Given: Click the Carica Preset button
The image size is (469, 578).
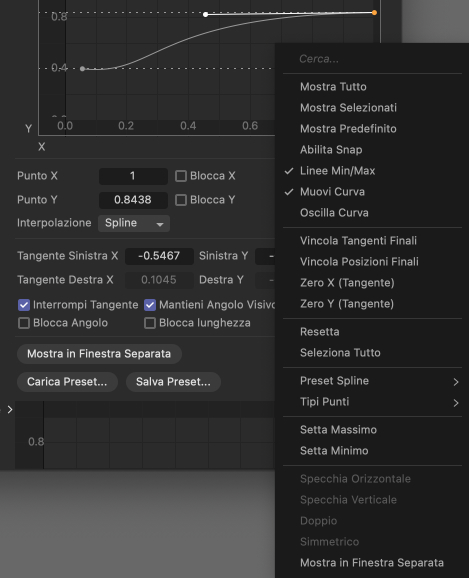Looking at the screenshot, I should pos(67,382).
